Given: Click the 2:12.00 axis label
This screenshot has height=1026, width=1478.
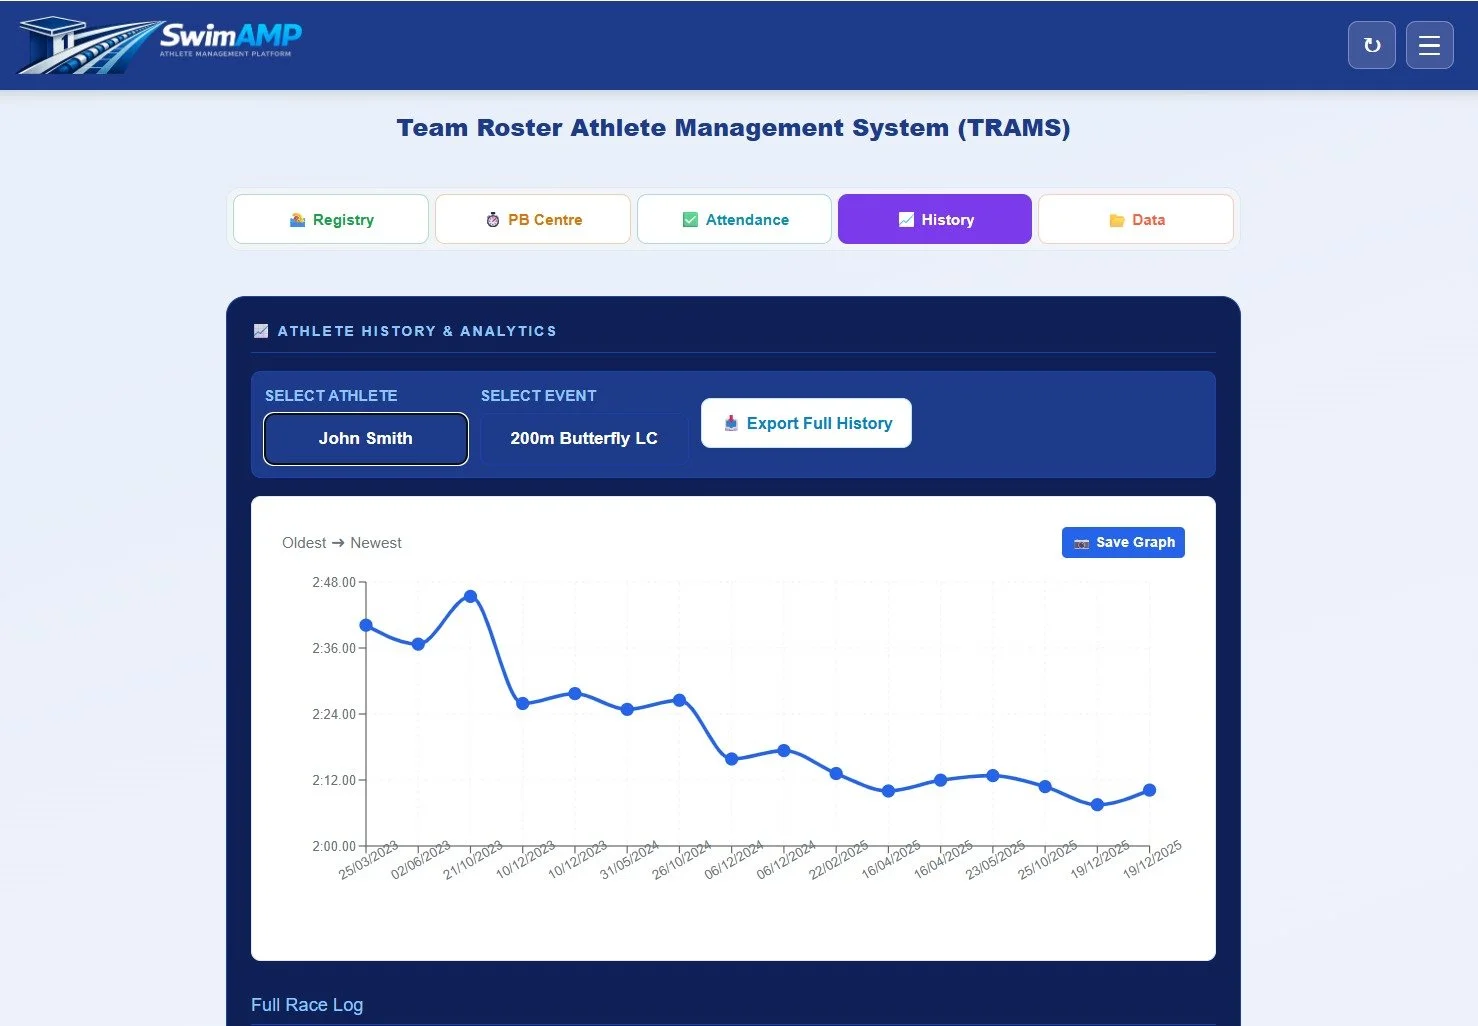Looking at the screenshot, I should tap(334, 780).
